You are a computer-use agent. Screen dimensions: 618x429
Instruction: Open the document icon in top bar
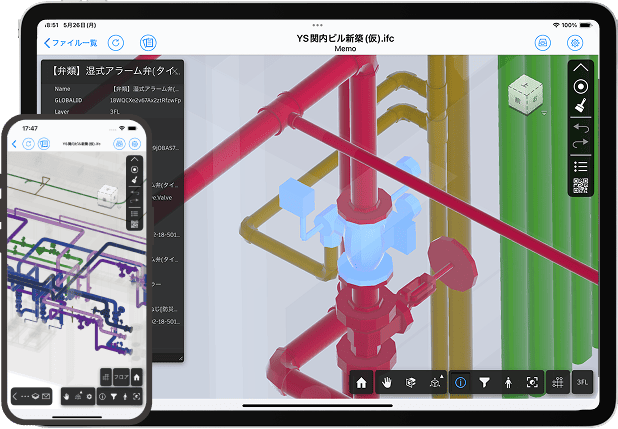(148, 43)
